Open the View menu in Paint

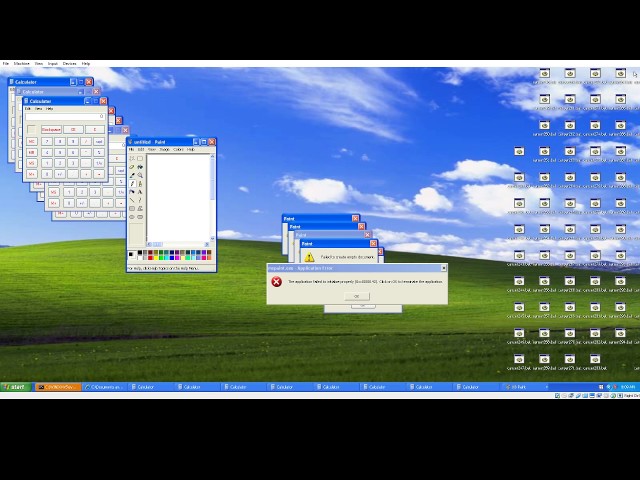152,149
